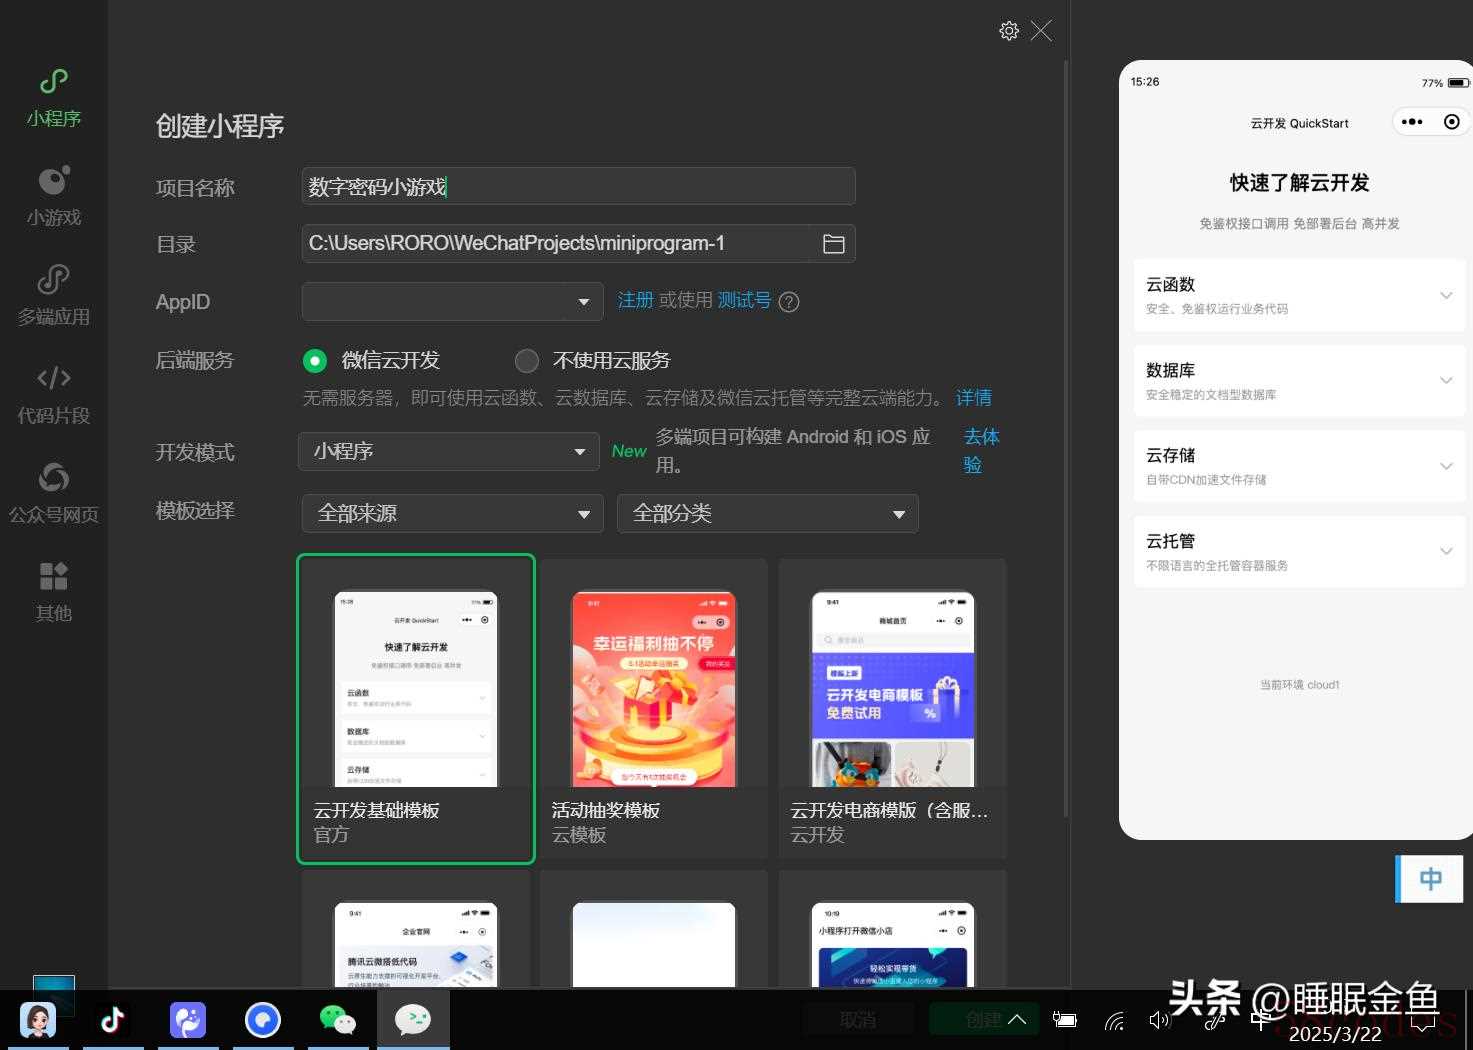Click the 目录 path input field

coord(556,244)
